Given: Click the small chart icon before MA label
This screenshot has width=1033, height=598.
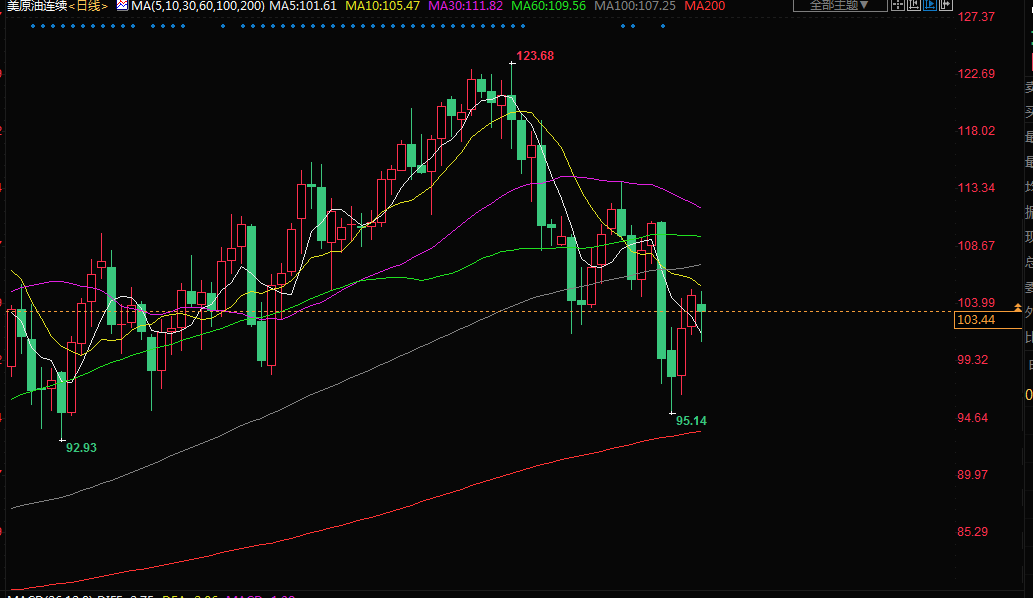Looking at the screenshot, I should point(121,6).
